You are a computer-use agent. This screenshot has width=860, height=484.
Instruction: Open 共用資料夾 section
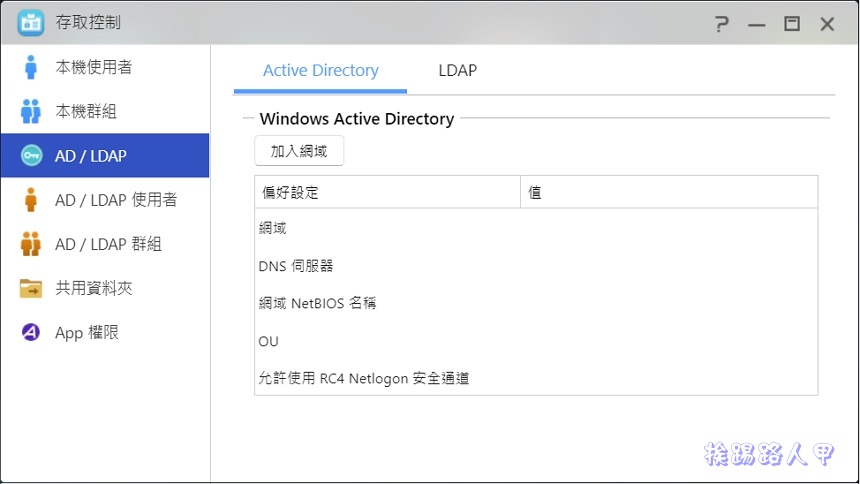[105, 288]
